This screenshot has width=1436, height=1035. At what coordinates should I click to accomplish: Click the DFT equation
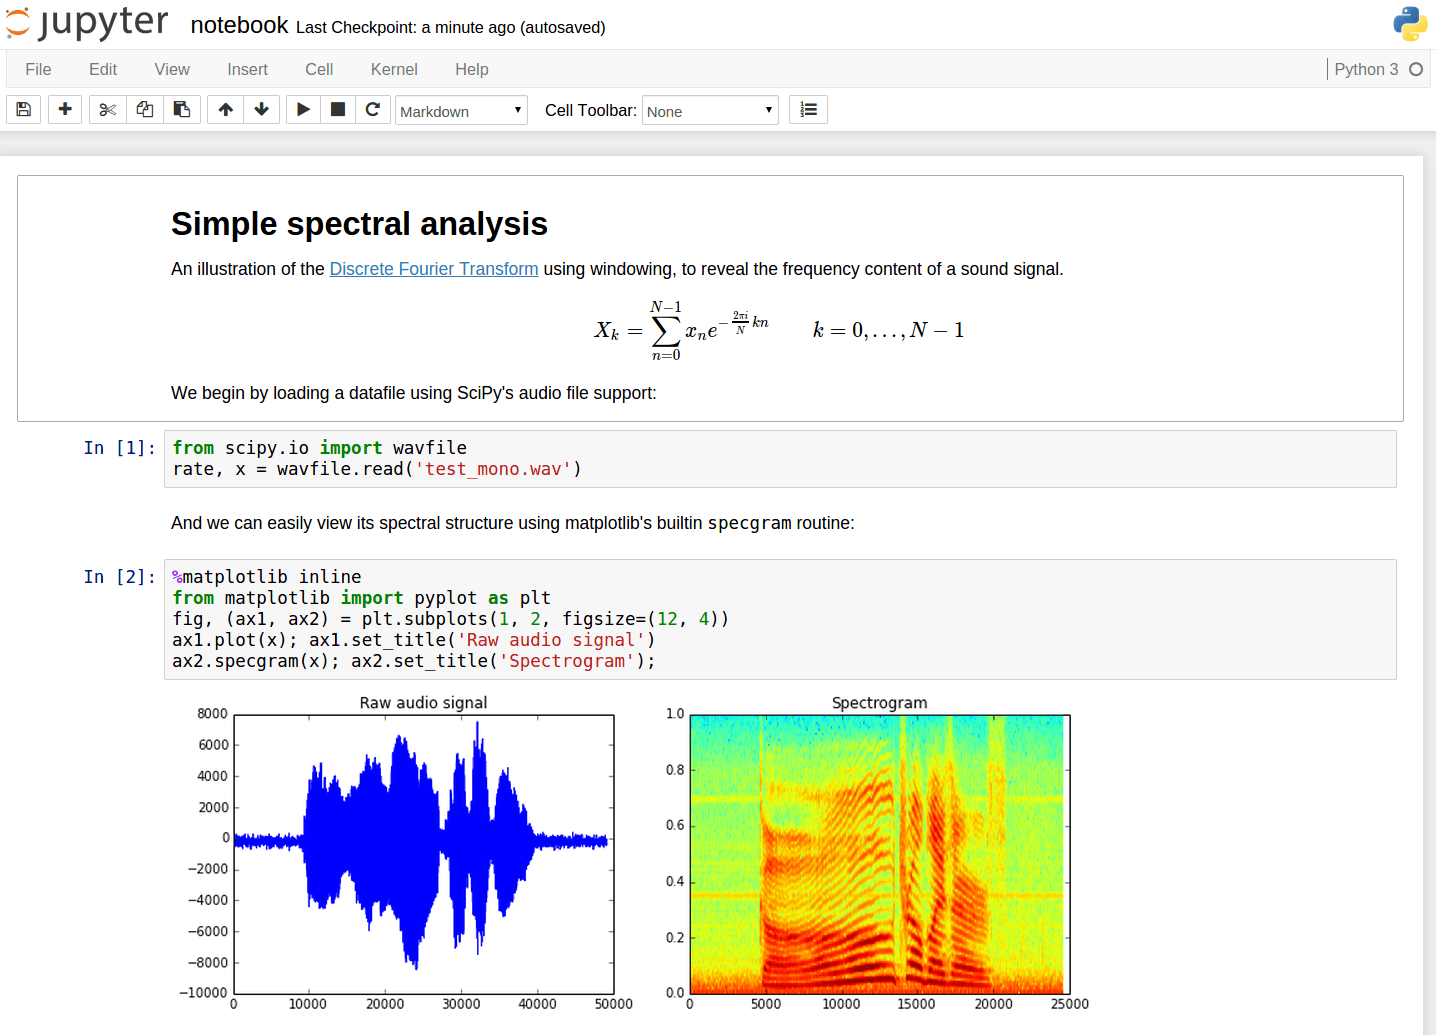(780, 330)
